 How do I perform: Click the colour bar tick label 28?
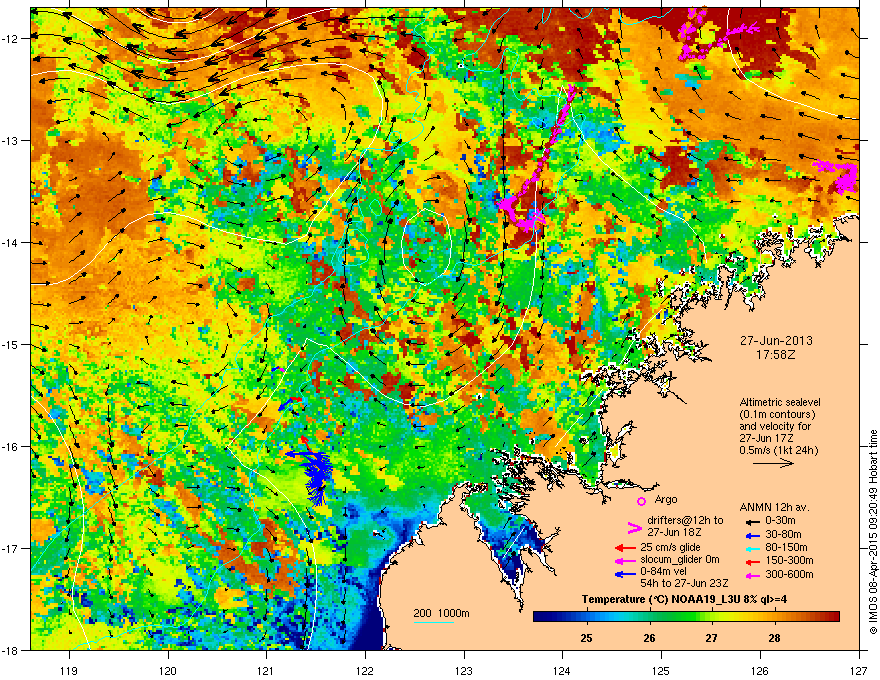[x=774, y=638]
